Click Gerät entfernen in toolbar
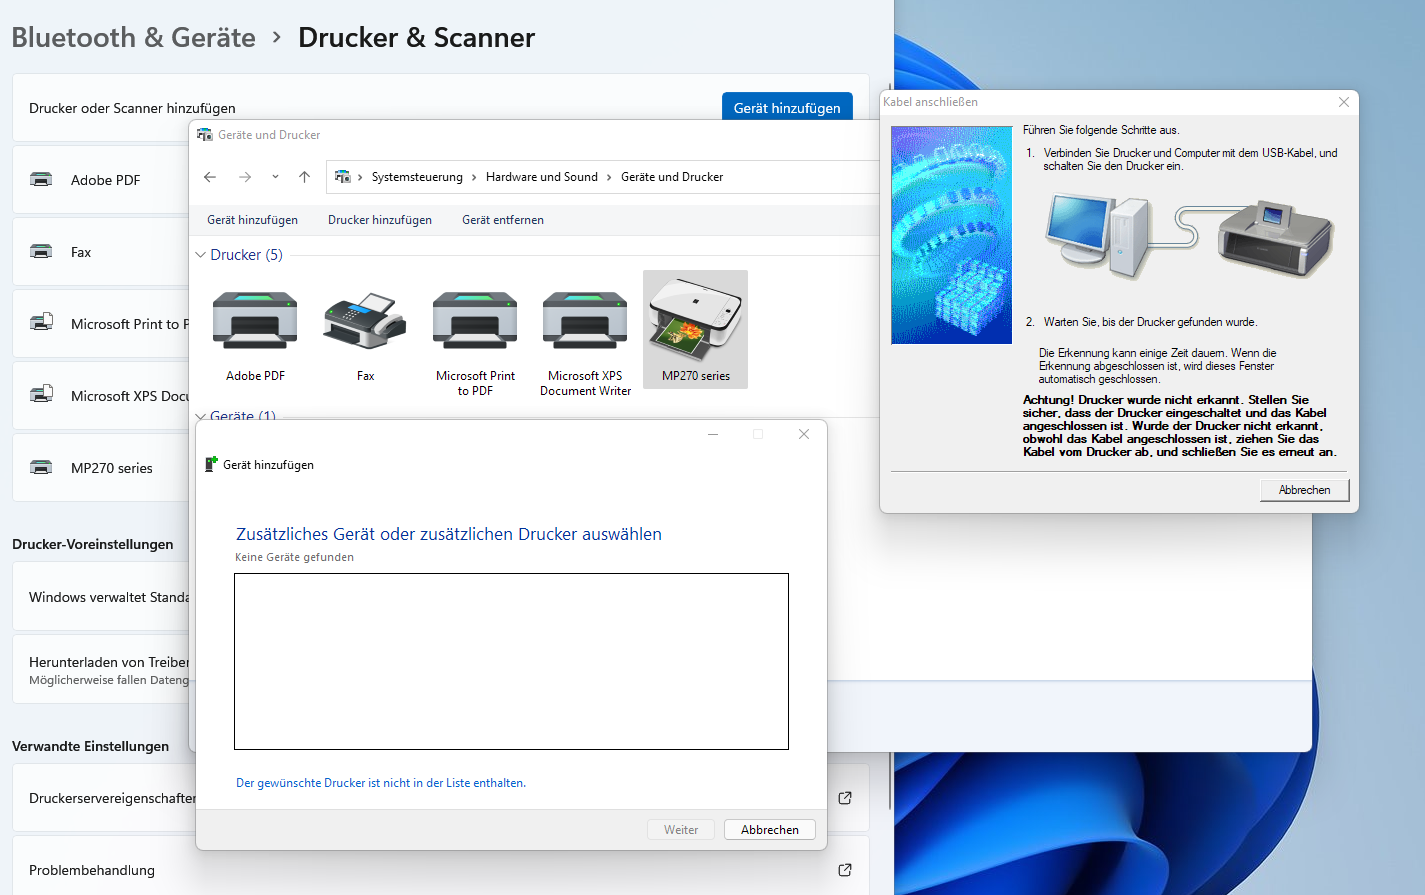Viewport: 1425px width, 895px height. pos(503,220)
